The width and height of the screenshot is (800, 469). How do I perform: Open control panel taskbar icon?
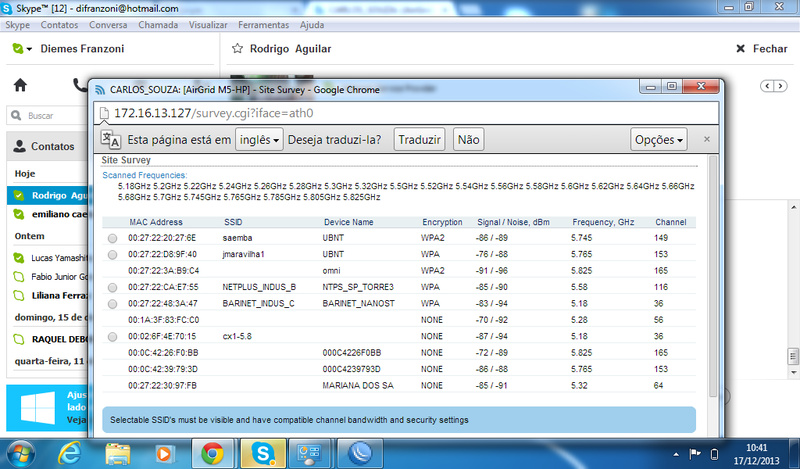[x=309, y=454]
